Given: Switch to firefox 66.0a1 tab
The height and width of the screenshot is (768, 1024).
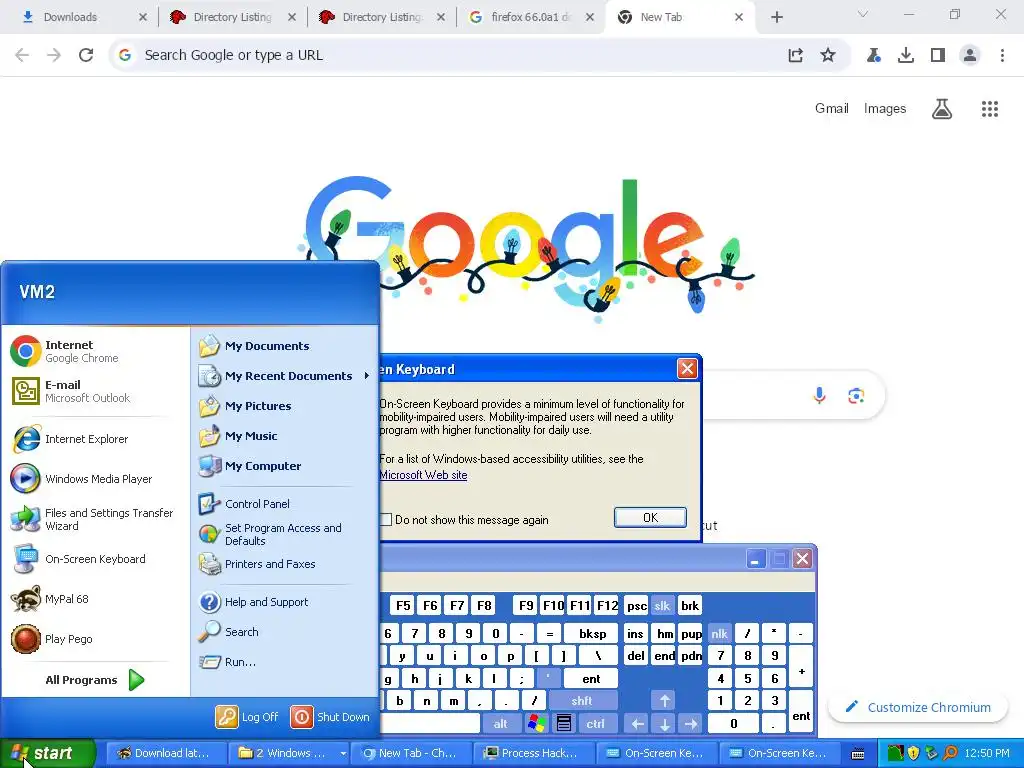Looking at the screenshot, I should (532, 17).
